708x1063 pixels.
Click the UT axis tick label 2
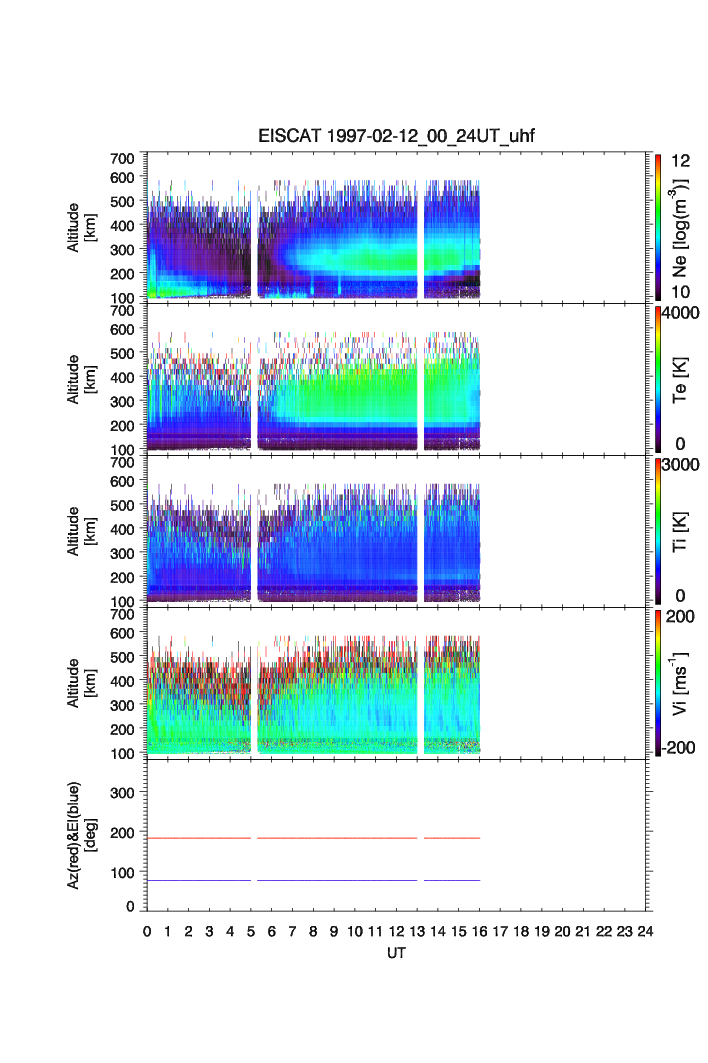(189, 931)
